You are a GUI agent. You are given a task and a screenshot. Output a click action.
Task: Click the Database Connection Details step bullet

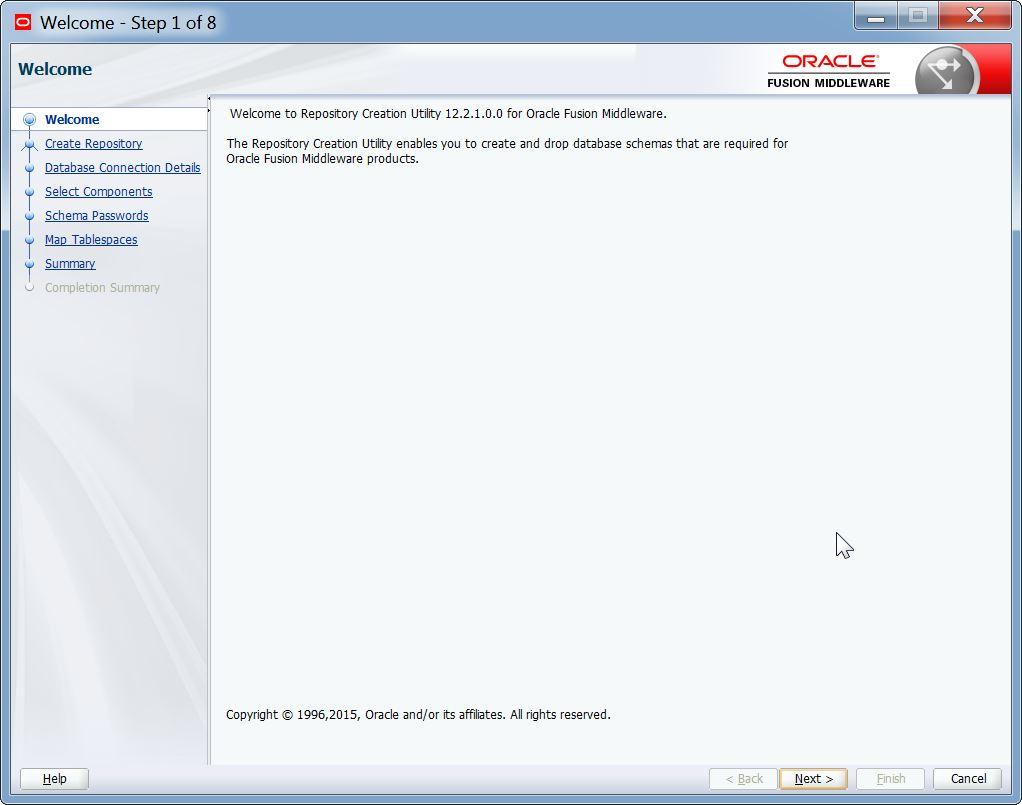[29, 168]
